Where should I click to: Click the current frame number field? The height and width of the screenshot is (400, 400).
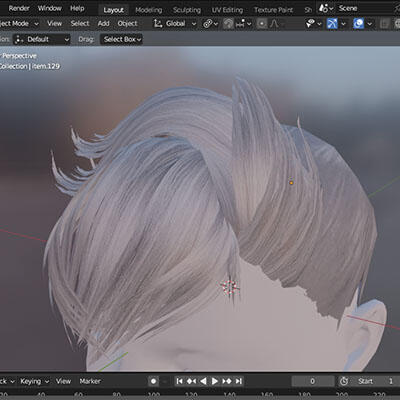coord(313,381)
